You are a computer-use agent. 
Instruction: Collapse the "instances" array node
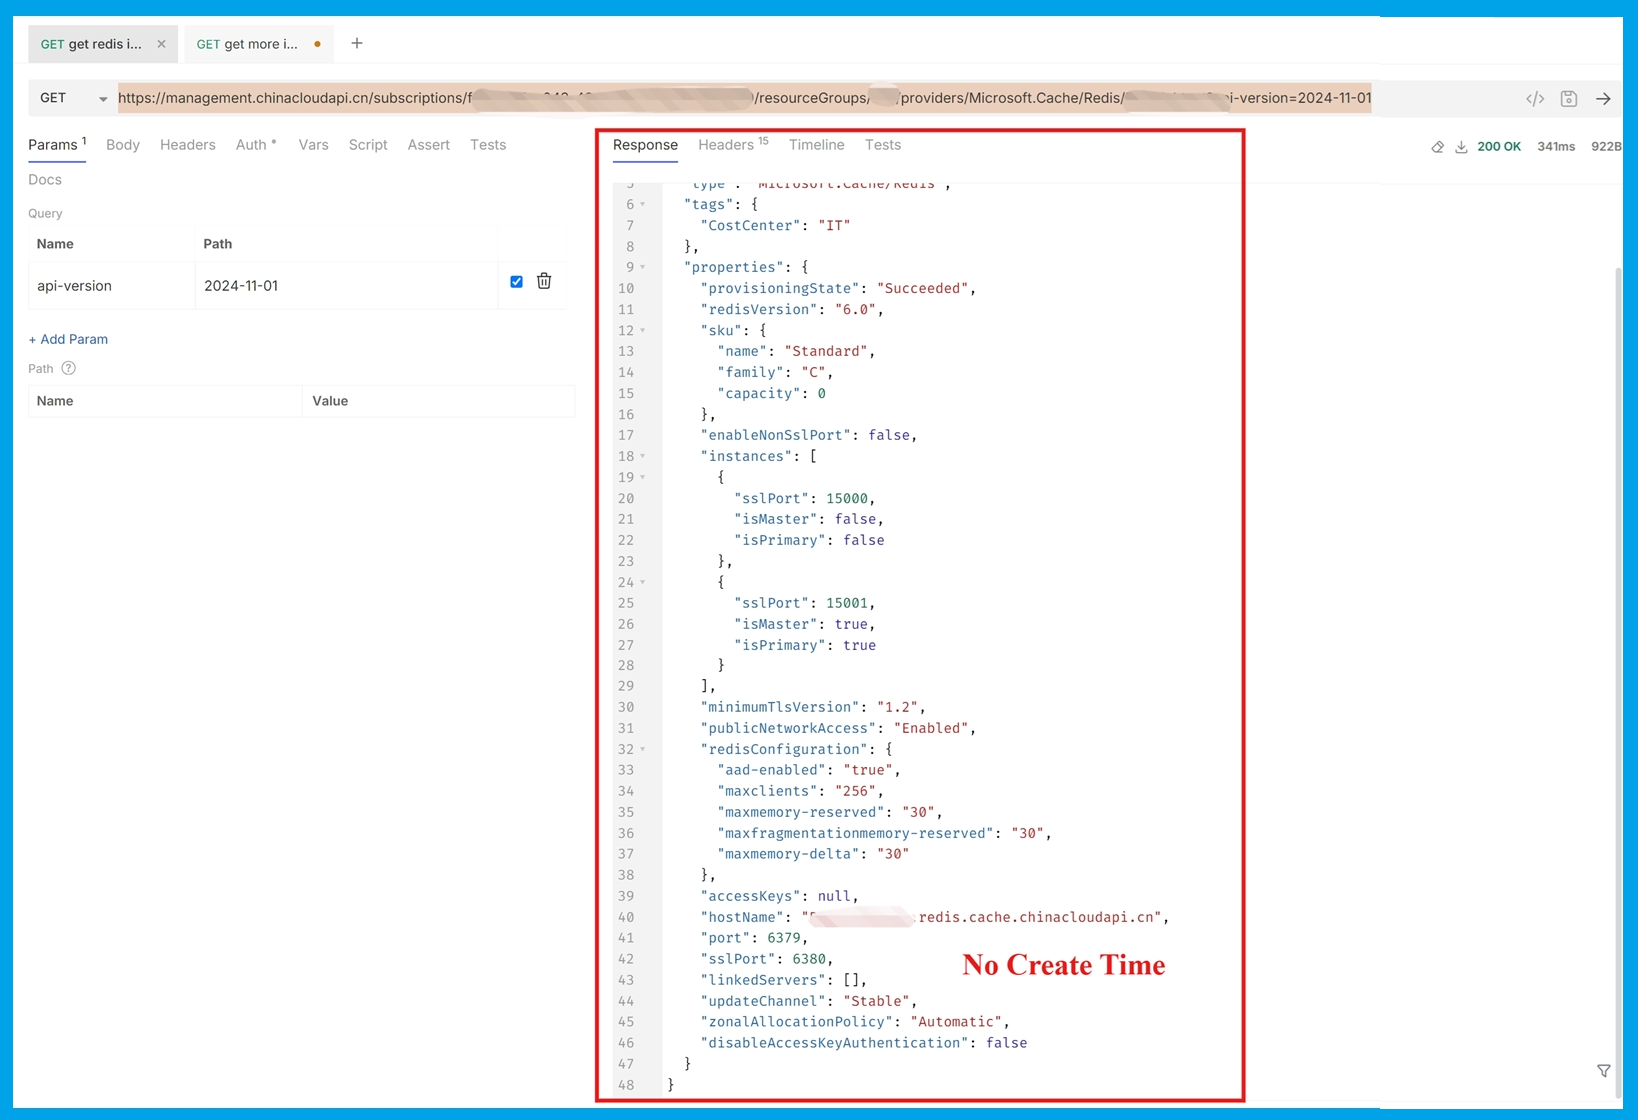click(643, 456)
